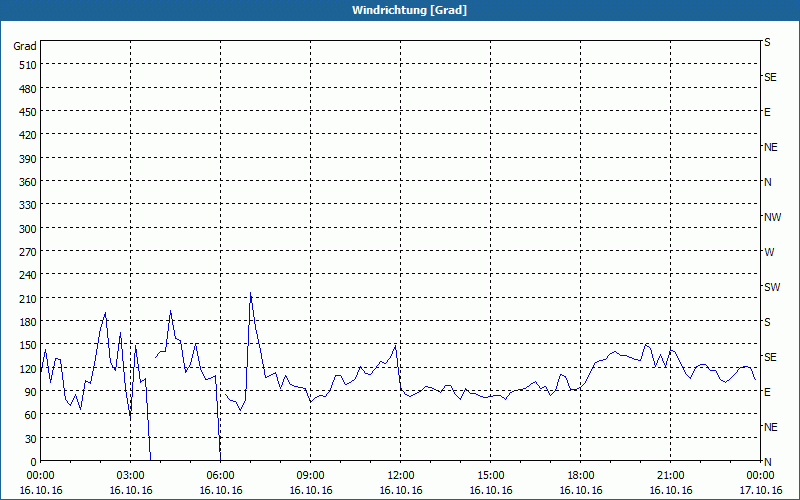Click the "16.10.16" date under 21:00
The width and height of the screenshot is (800, 500).
[x=670, y=490]
